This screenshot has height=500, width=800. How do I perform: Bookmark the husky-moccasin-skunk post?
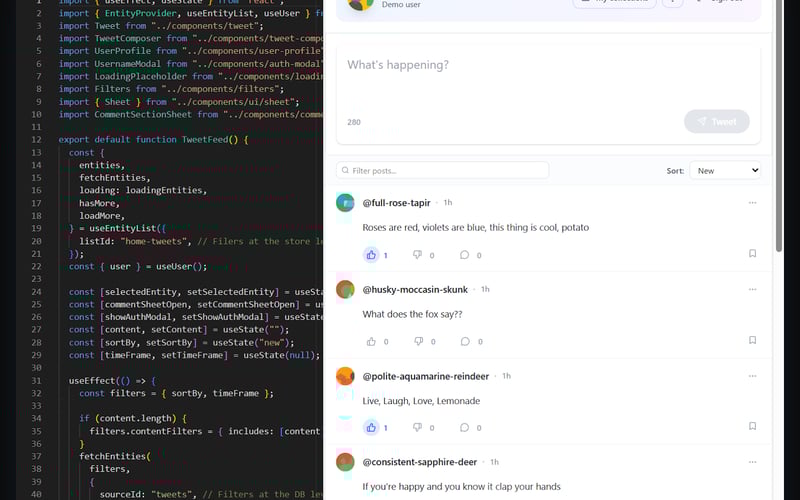coord(752,340)
